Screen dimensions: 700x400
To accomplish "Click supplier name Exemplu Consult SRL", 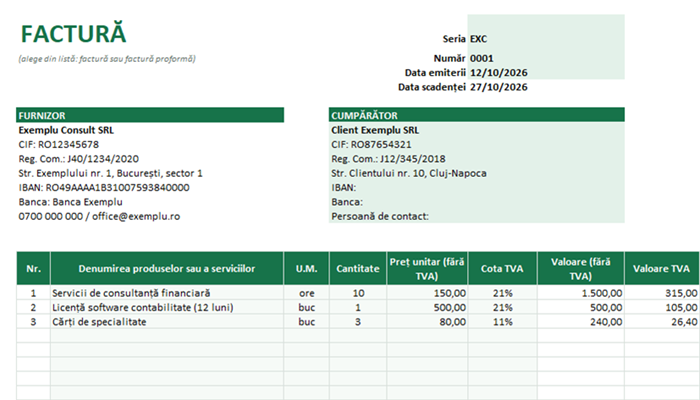I will [66, 130].
